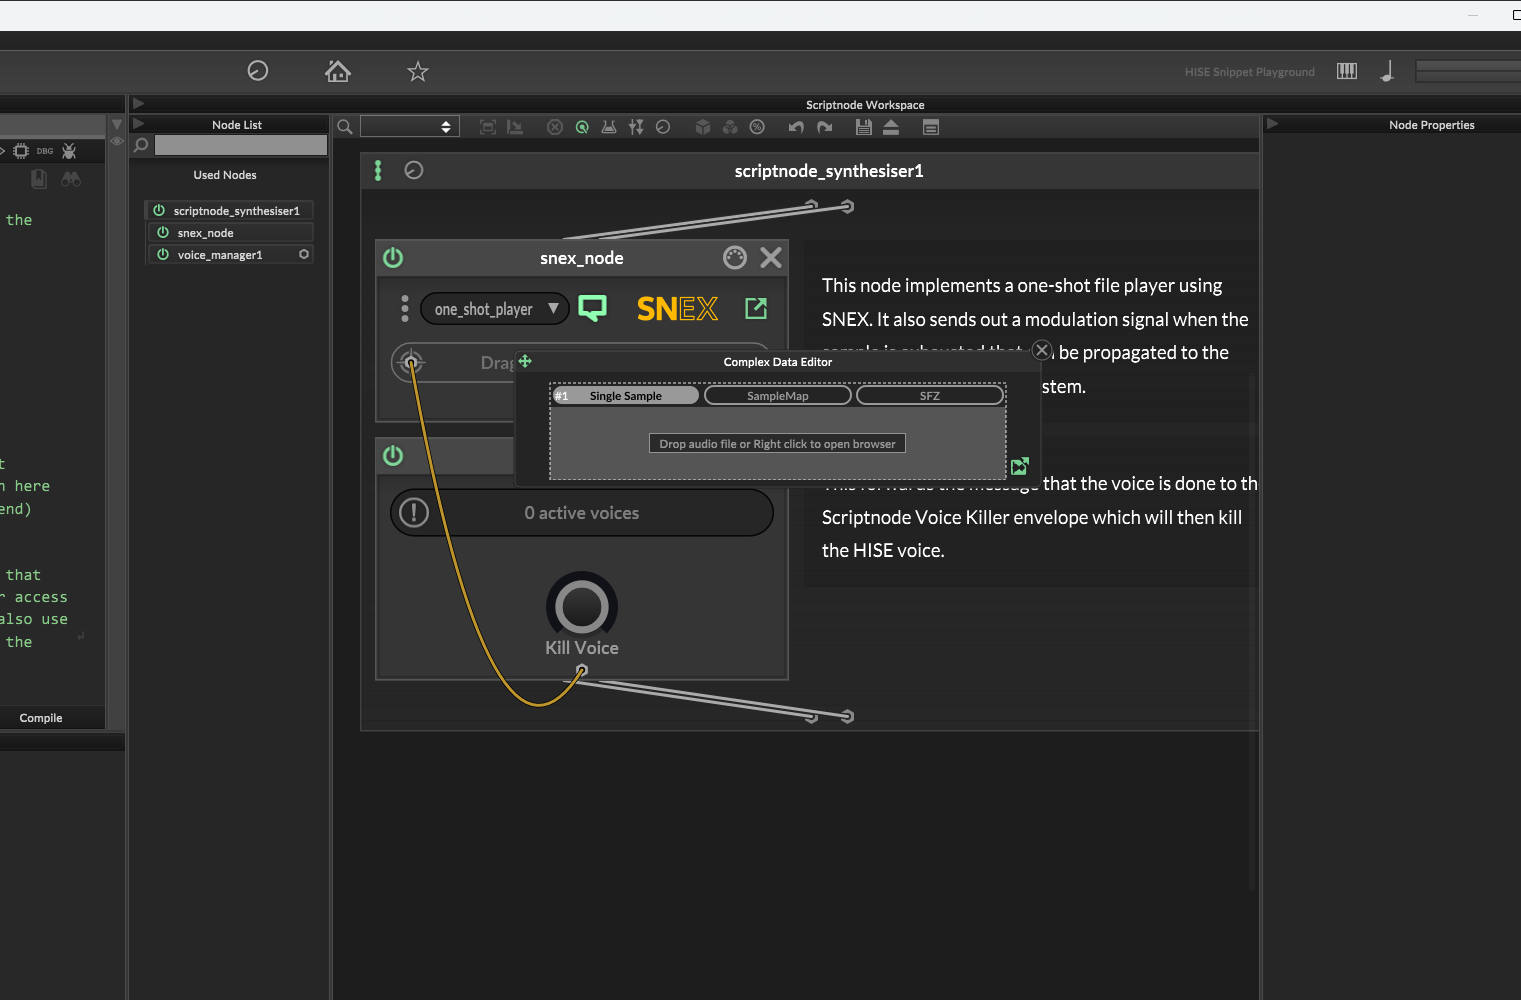Expand the triangle above Node List panel
Image resolution: width=1521 pixels, height=1000 pixels.
pos(138,103)
